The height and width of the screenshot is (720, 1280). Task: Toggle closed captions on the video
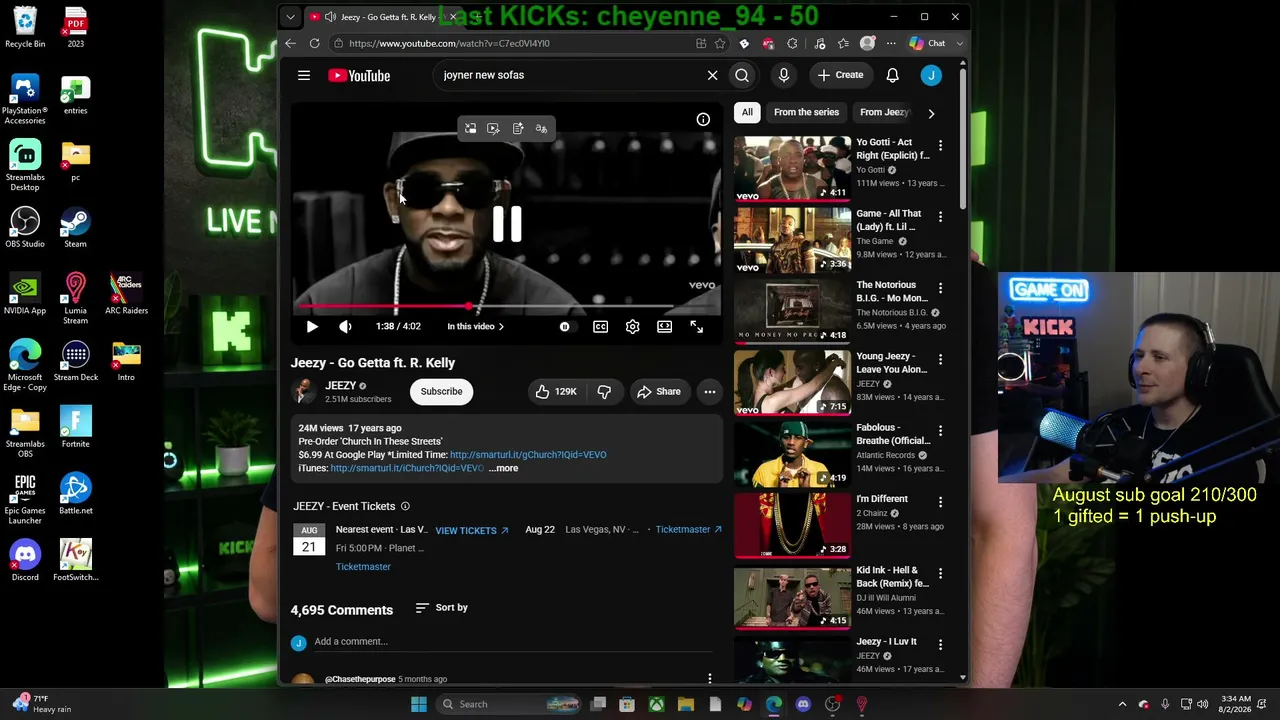[600, 326]
